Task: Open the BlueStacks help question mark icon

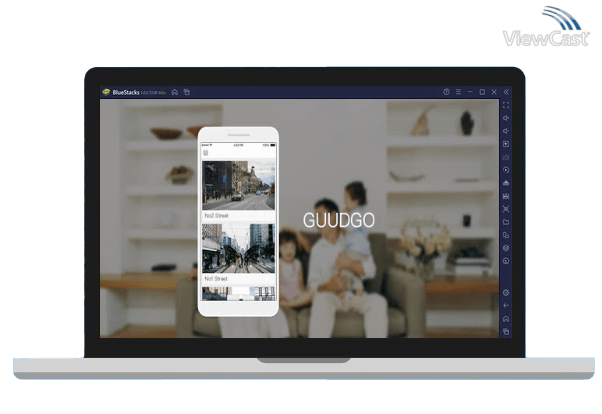Action: 446,92
